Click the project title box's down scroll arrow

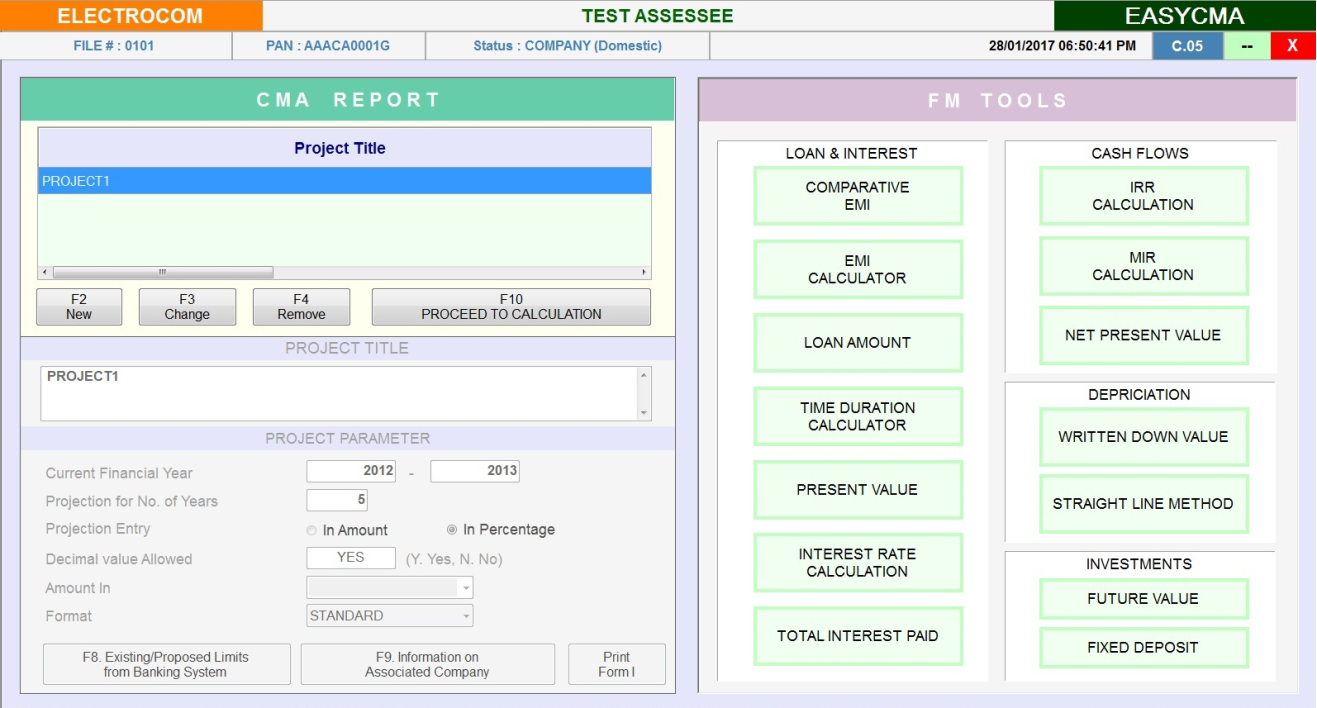(x=643, y=412)
